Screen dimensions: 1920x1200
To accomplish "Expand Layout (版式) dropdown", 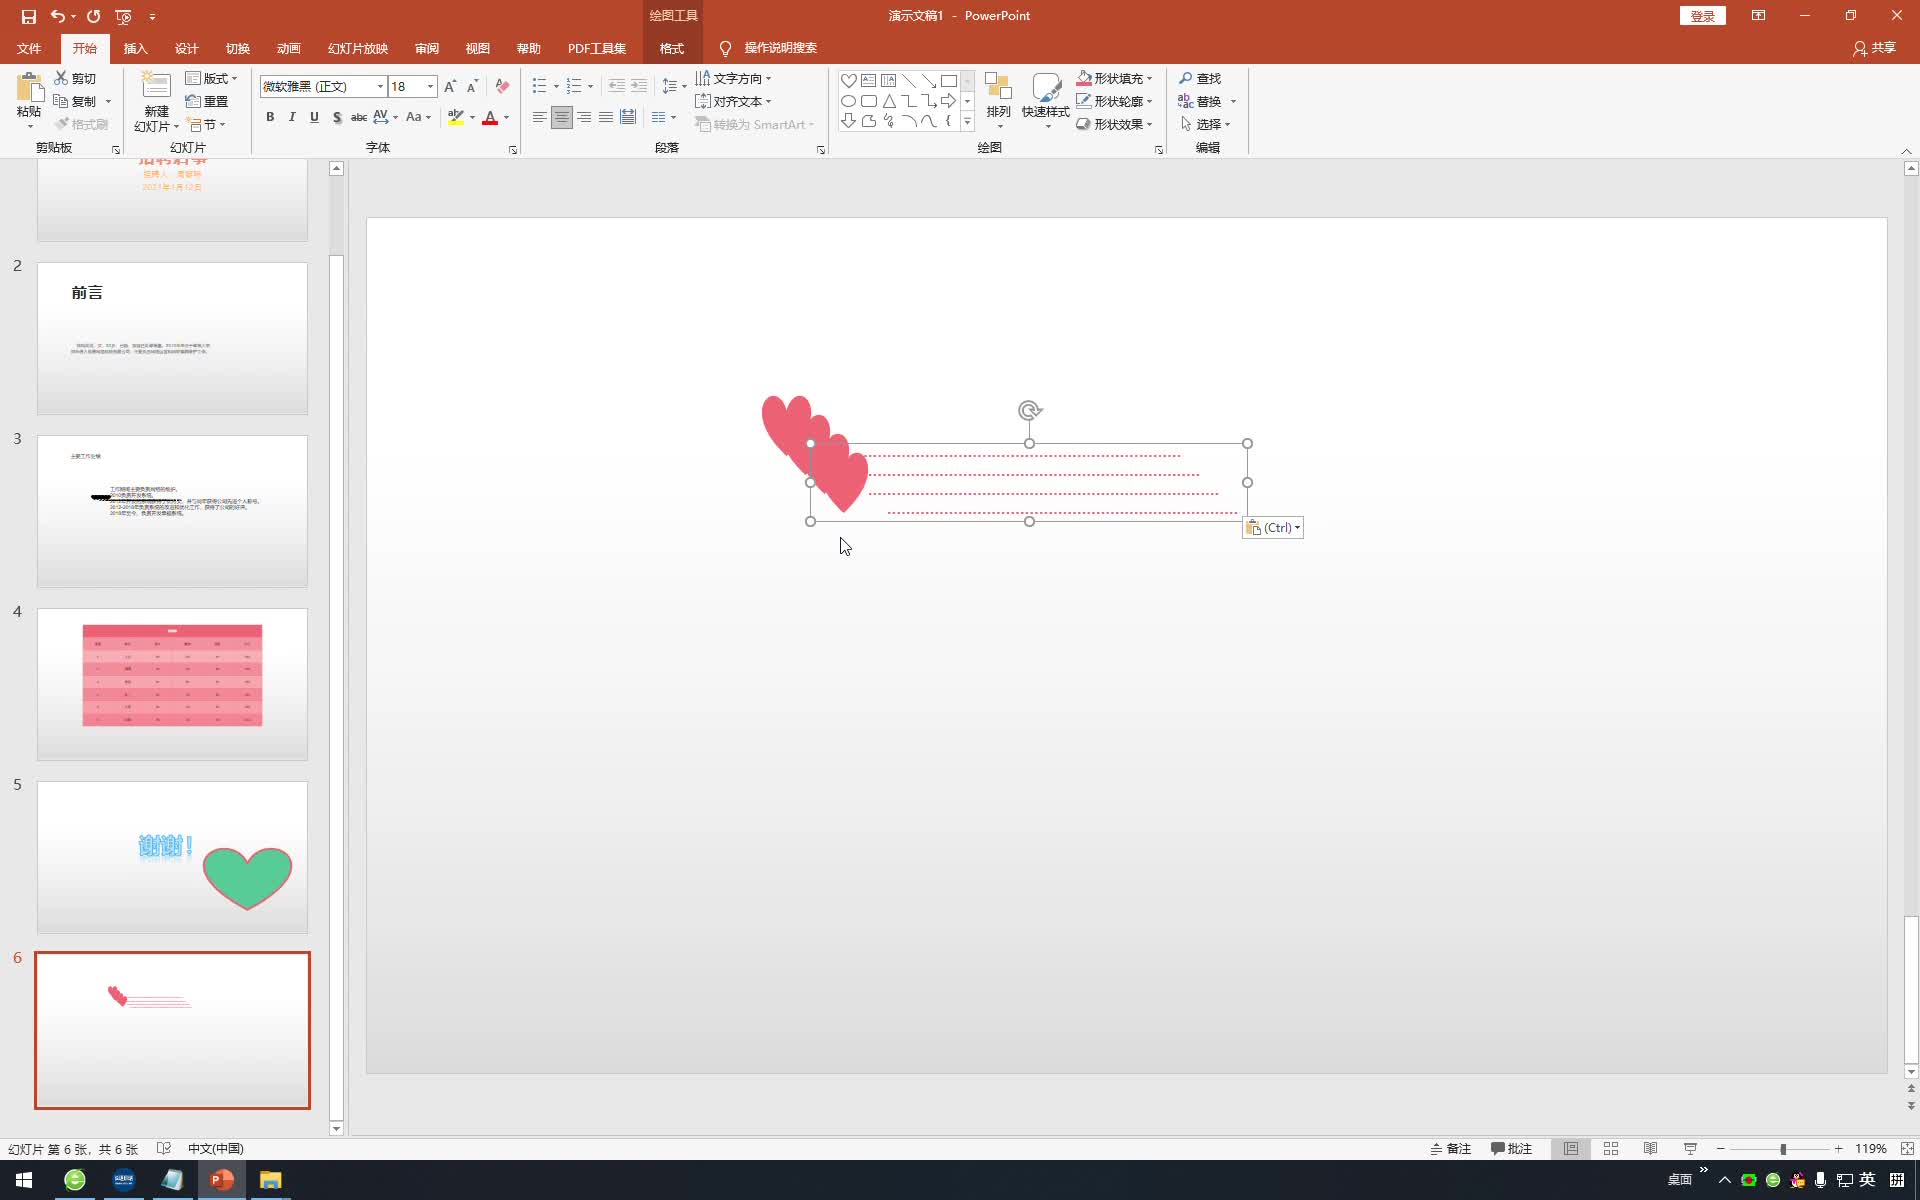I will coord(212,78).
